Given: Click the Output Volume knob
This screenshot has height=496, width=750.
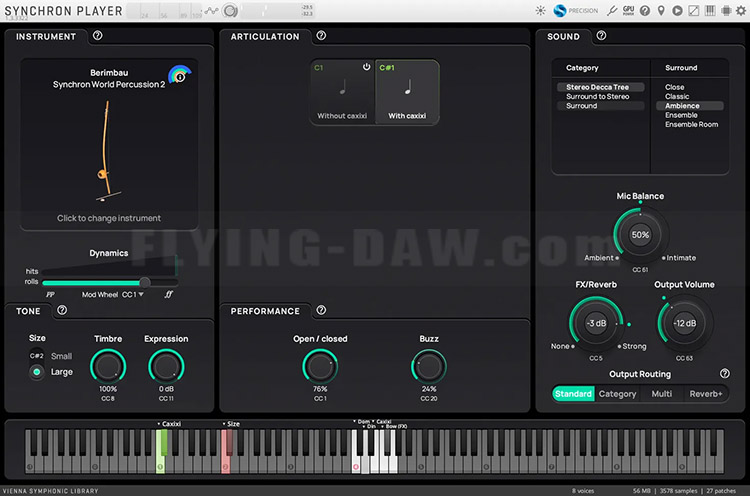Looking at the screenshot, I should point(684,323).
